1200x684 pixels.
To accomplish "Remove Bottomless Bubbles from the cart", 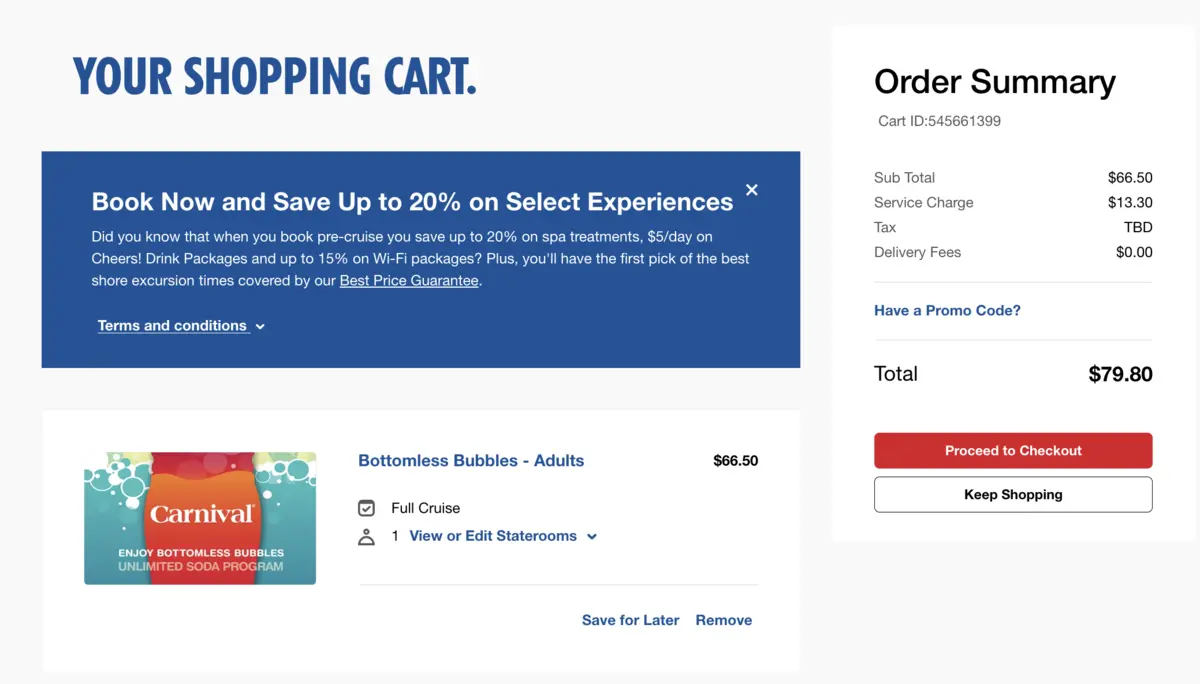I will pyautogui.click(x=724, y=620).
